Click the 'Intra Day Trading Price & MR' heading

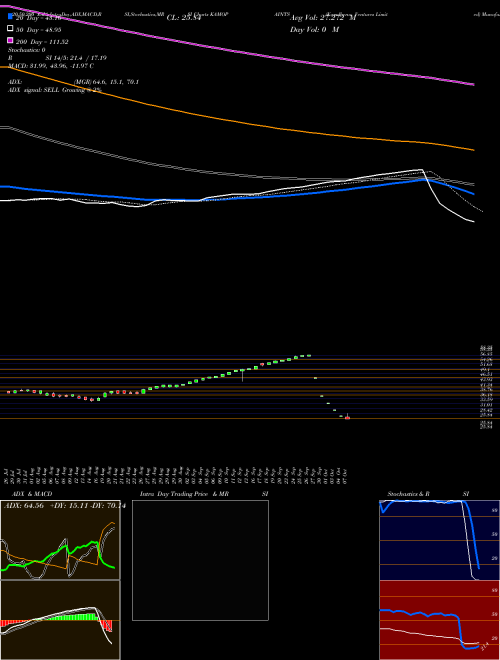tap(184, 494)
